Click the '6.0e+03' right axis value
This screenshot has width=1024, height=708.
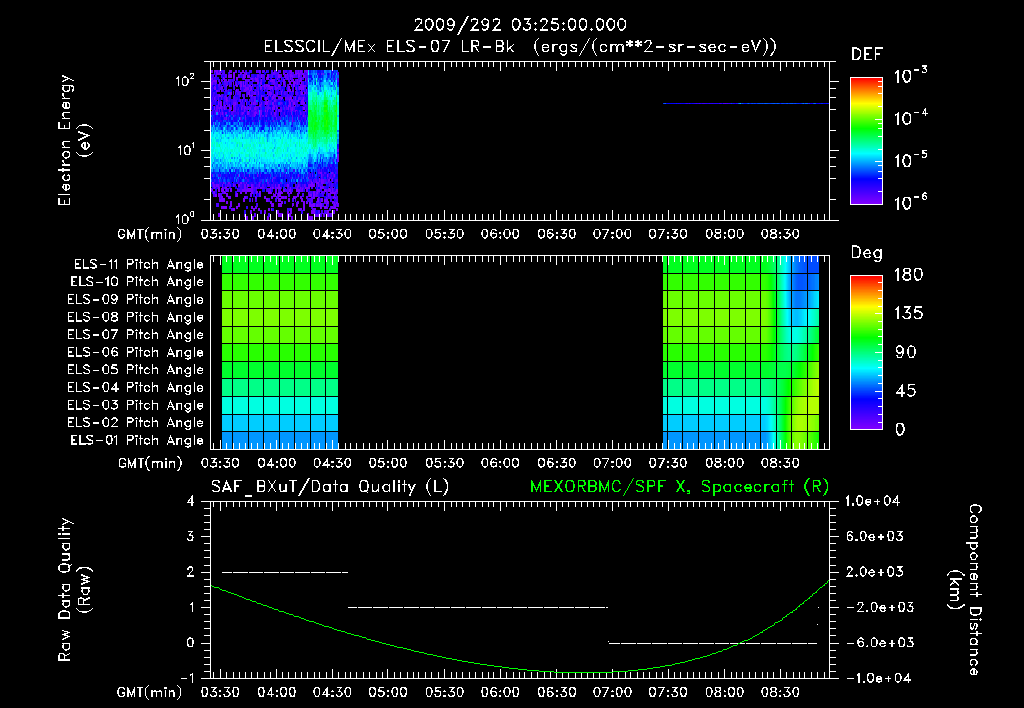point(876,537)
